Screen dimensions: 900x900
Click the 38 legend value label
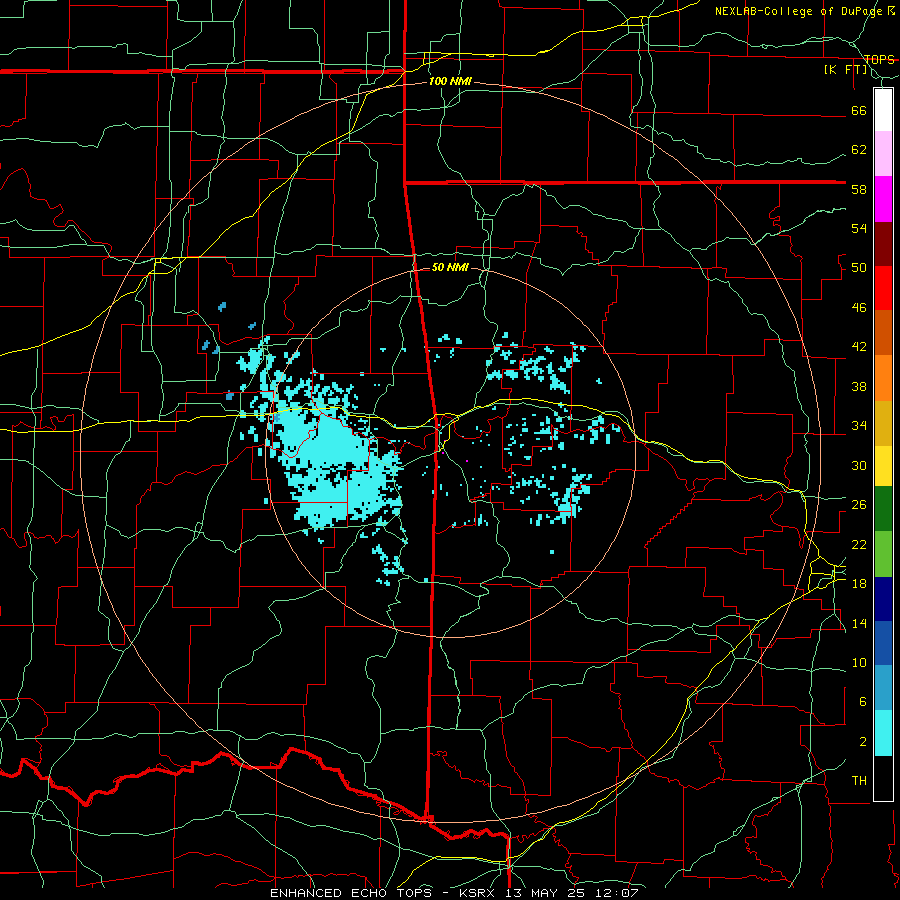(859, 386)
